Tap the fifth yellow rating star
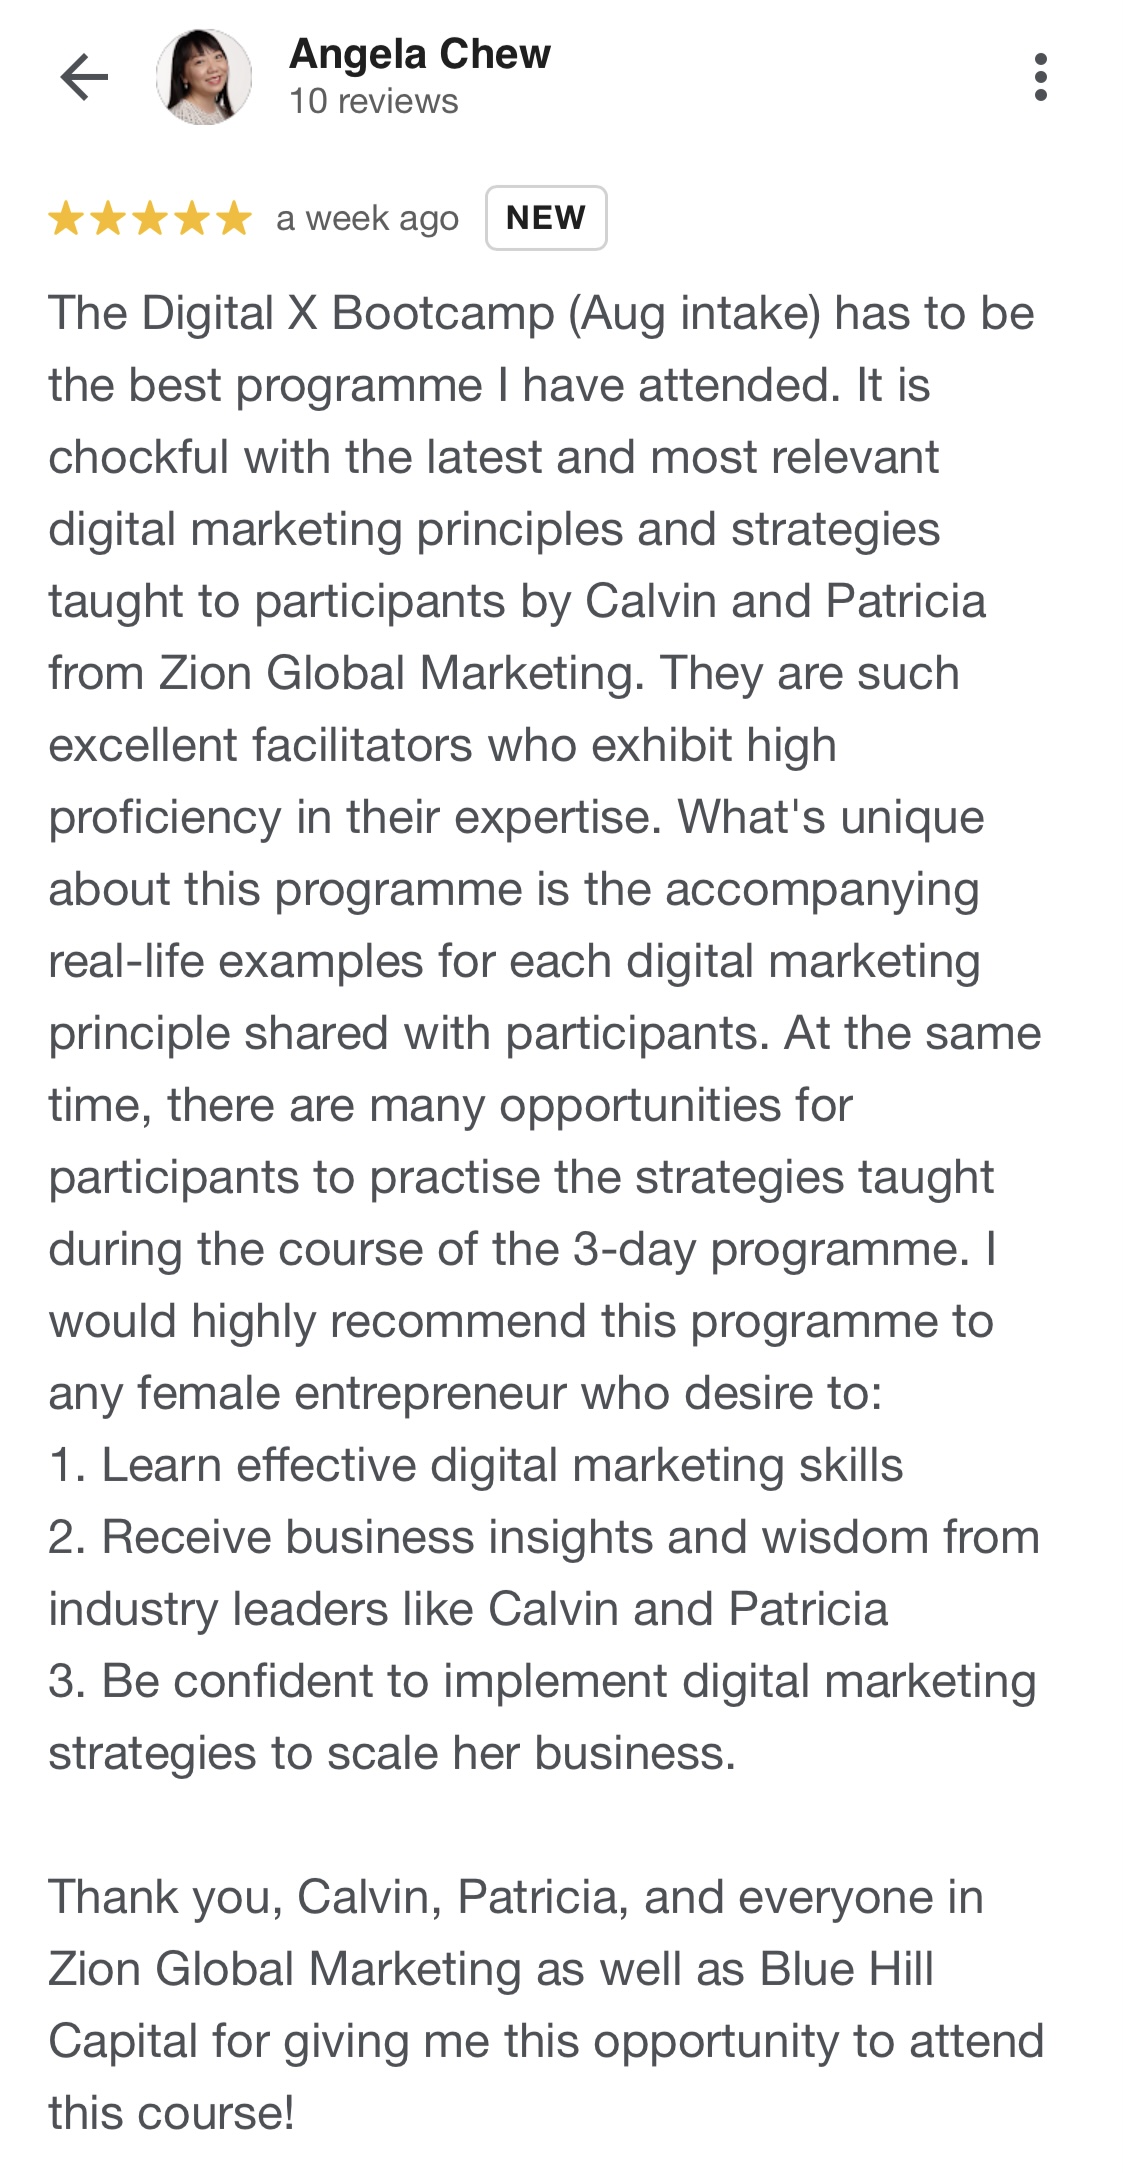Screen dimensions: 1125x2173 (x=234, y=218)
